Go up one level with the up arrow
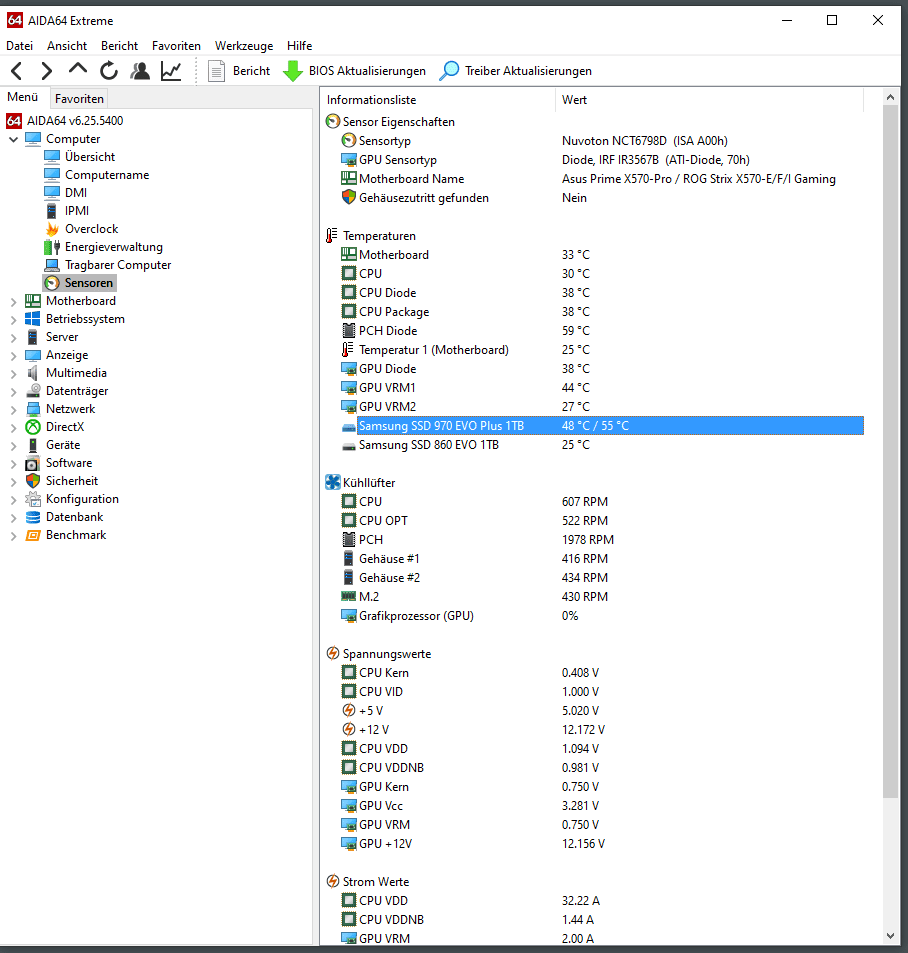908x953 pixels. click(78, 70)
